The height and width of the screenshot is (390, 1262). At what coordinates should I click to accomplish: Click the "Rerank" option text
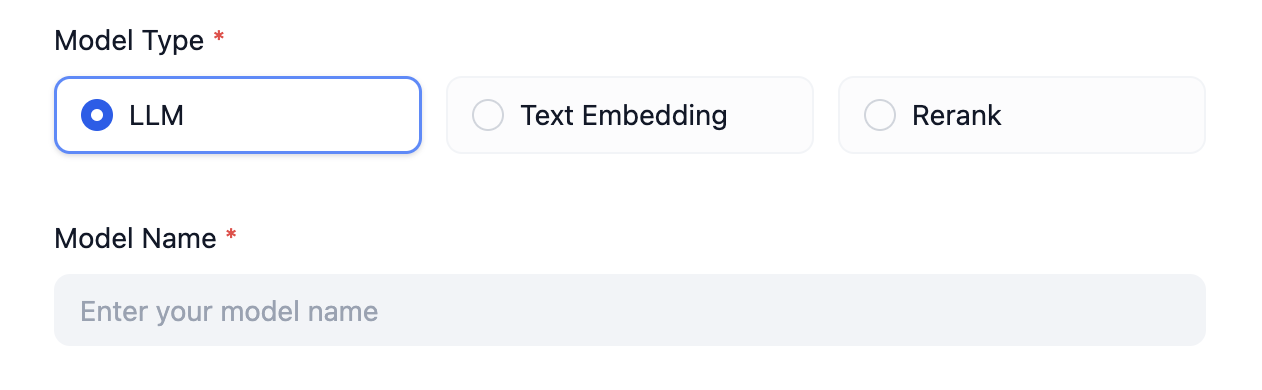click(957, 115)
